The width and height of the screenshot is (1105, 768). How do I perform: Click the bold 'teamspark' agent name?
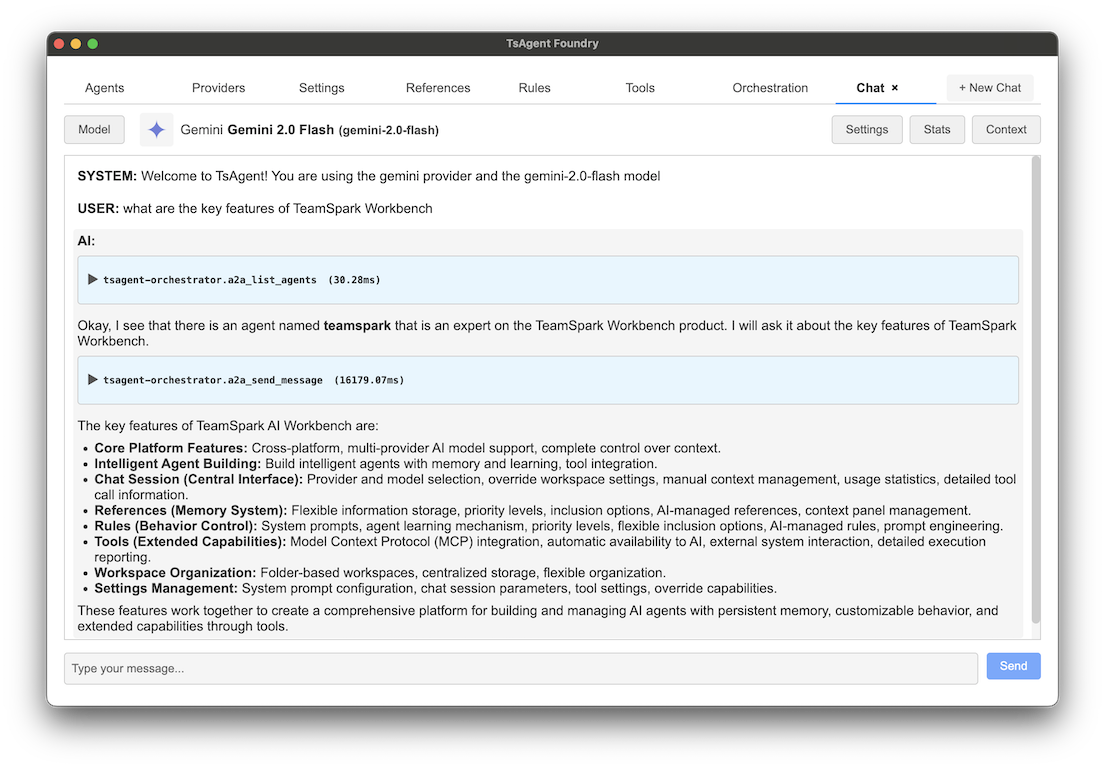[x=357, y=326]
